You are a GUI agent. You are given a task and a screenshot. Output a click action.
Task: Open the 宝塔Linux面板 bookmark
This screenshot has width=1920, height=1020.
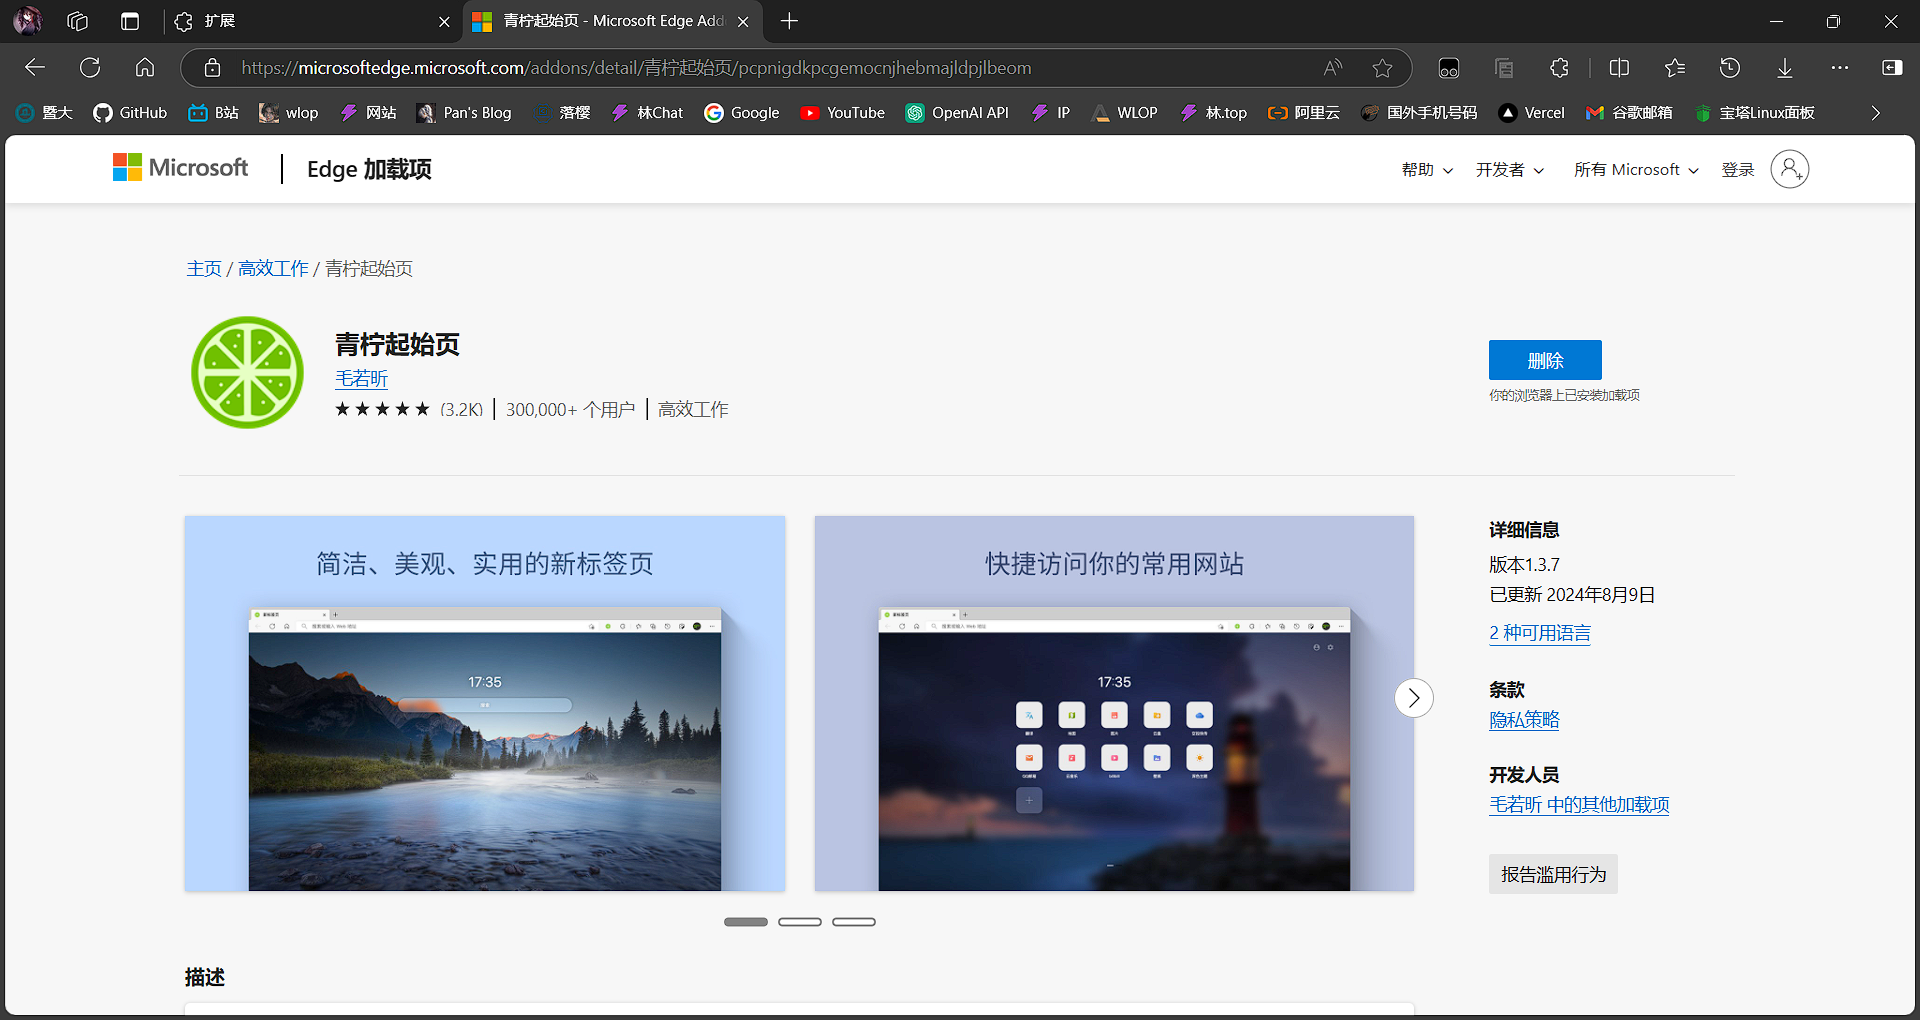tap(1755, 113)
